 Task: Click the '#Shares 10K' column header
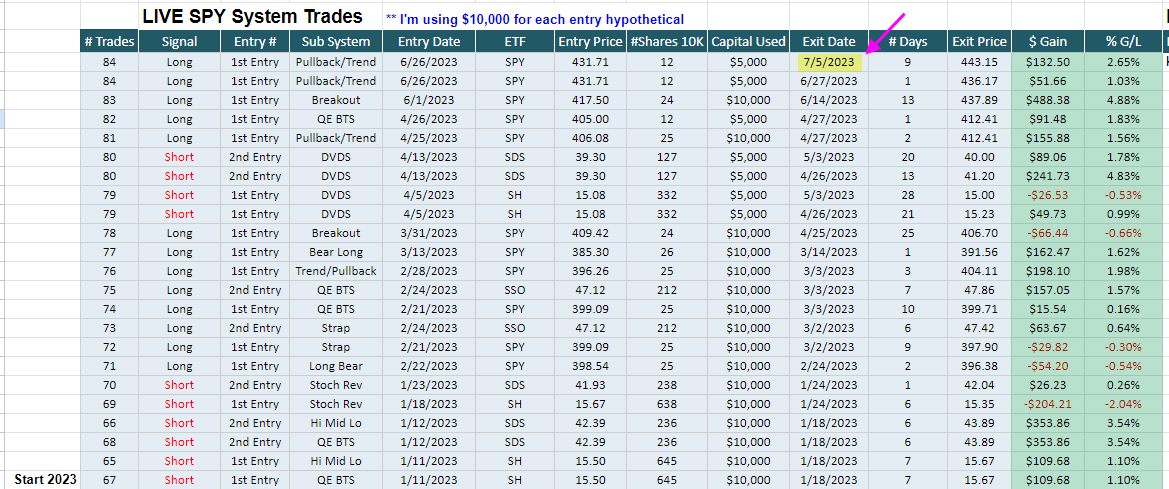click(x=667, y=42)
